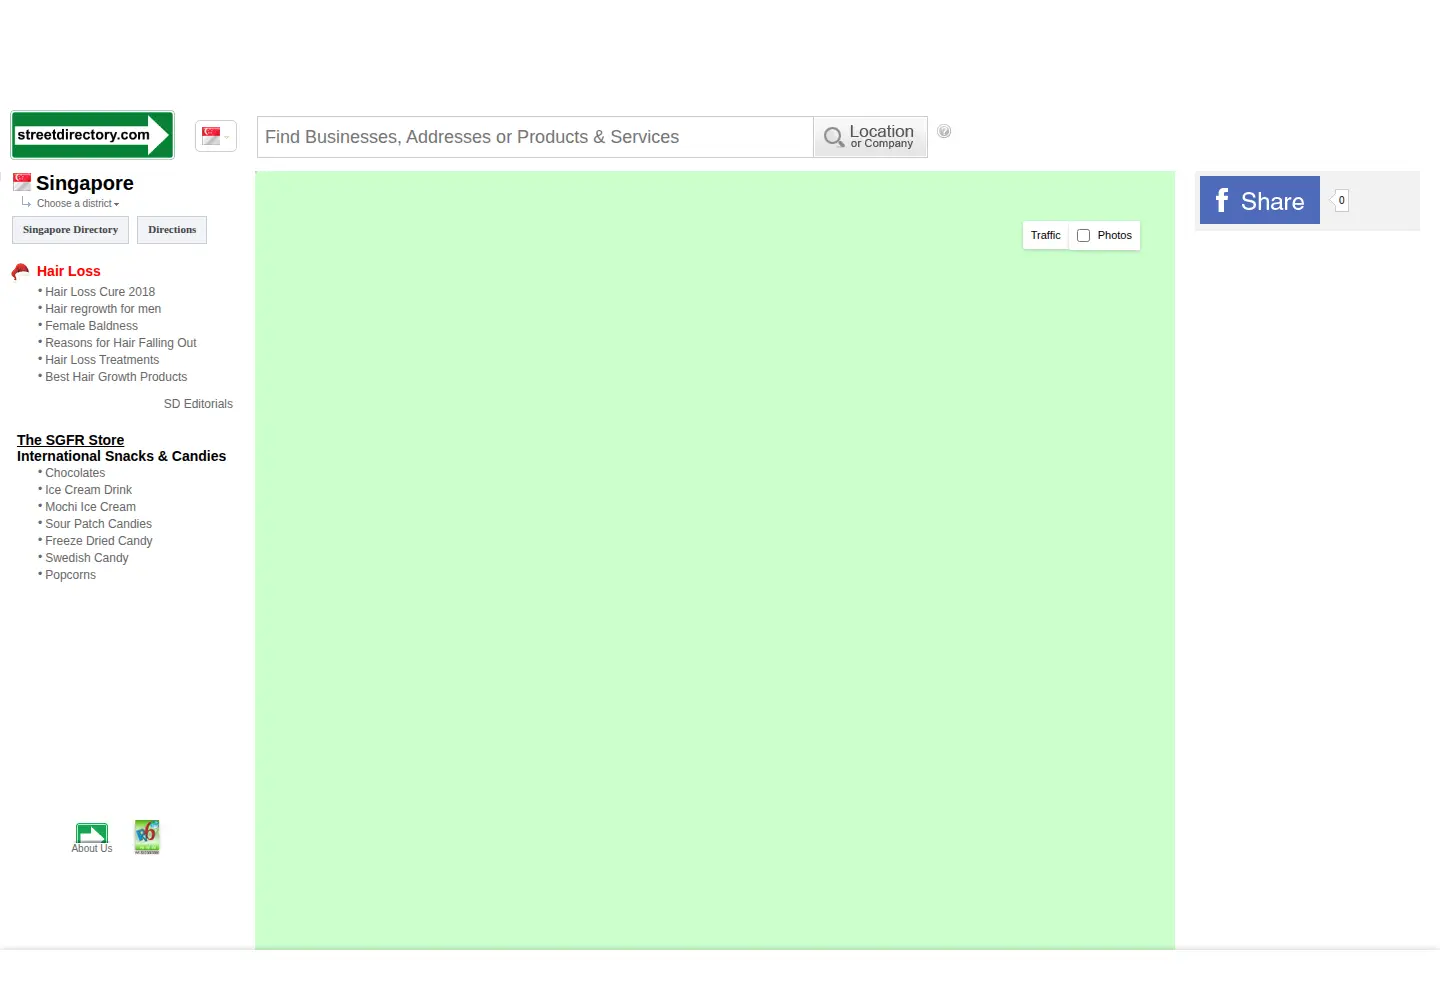
Task: Open Reasons for Hair Falling Out link
Action: click(121, 343)
